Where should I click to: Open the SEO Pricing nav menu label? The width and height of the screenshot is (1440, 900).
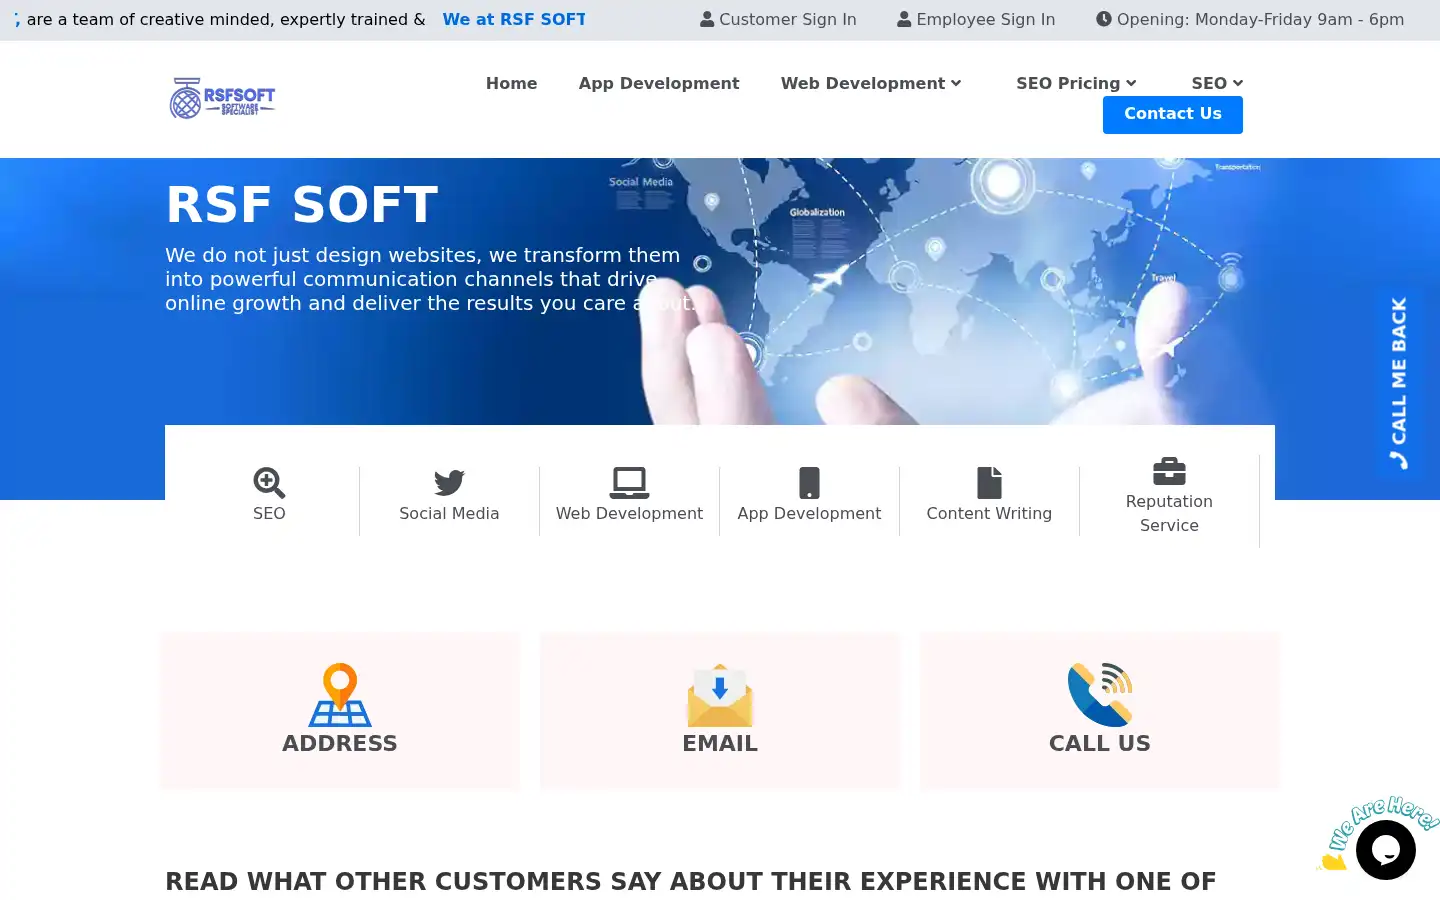click(x=1068, y=83)
